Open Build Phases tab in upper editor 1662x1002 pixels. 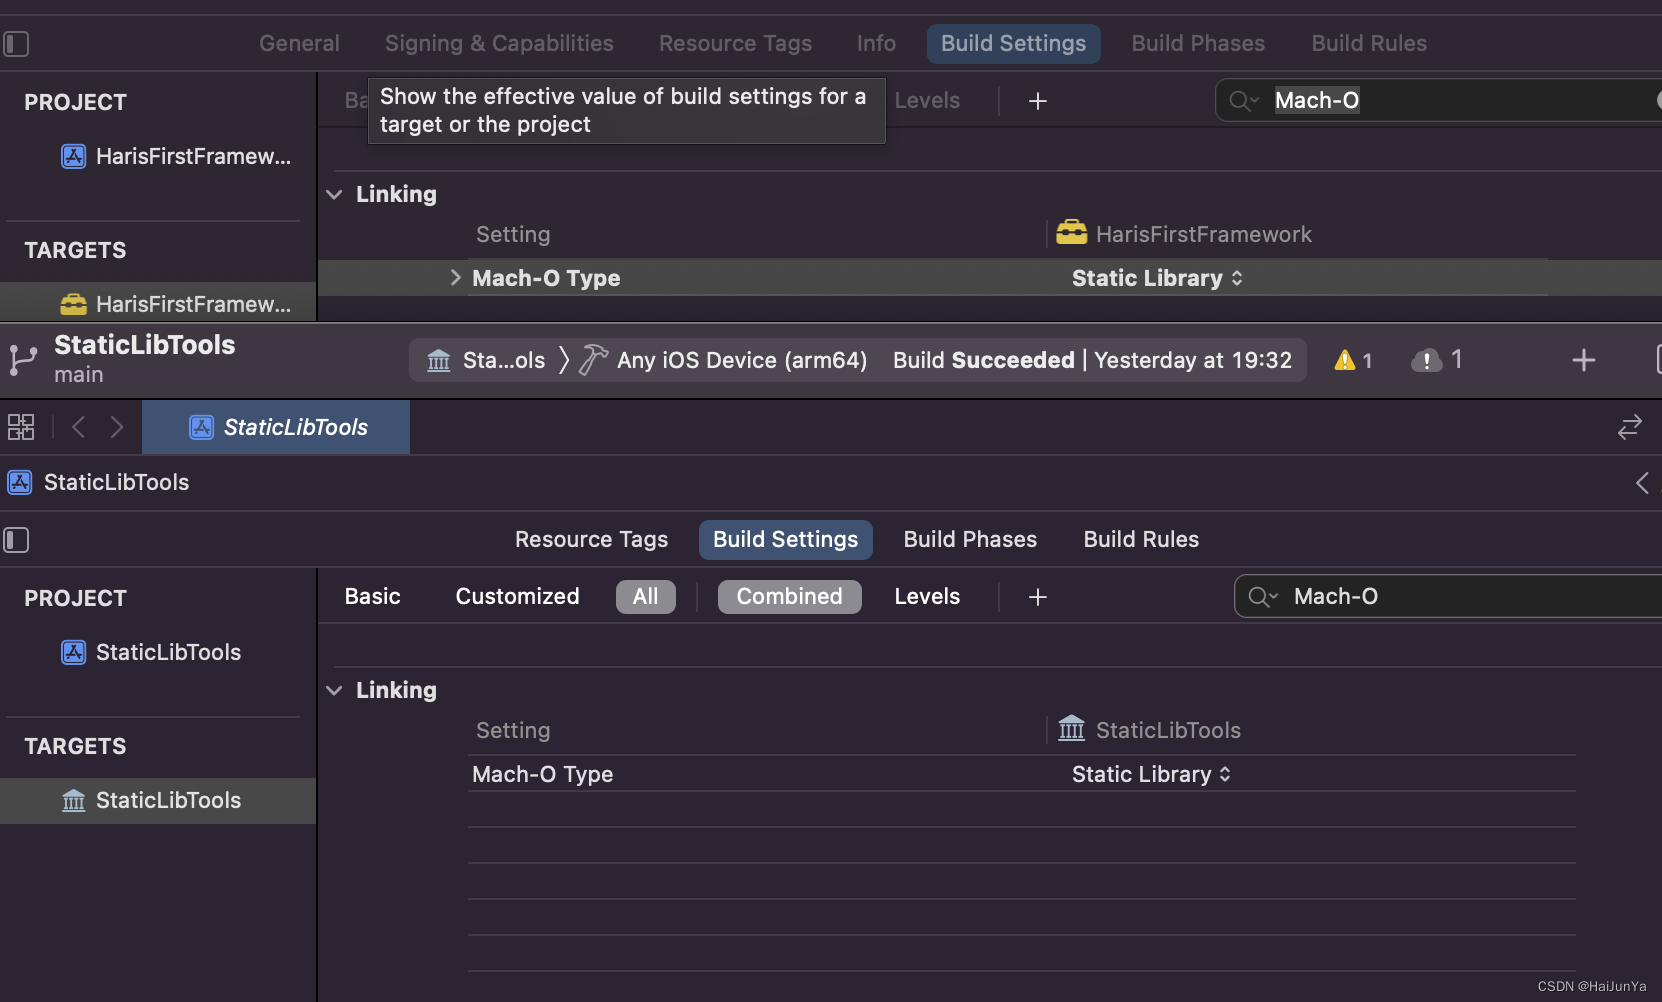pyautogui.click(x=1198, y=44)
